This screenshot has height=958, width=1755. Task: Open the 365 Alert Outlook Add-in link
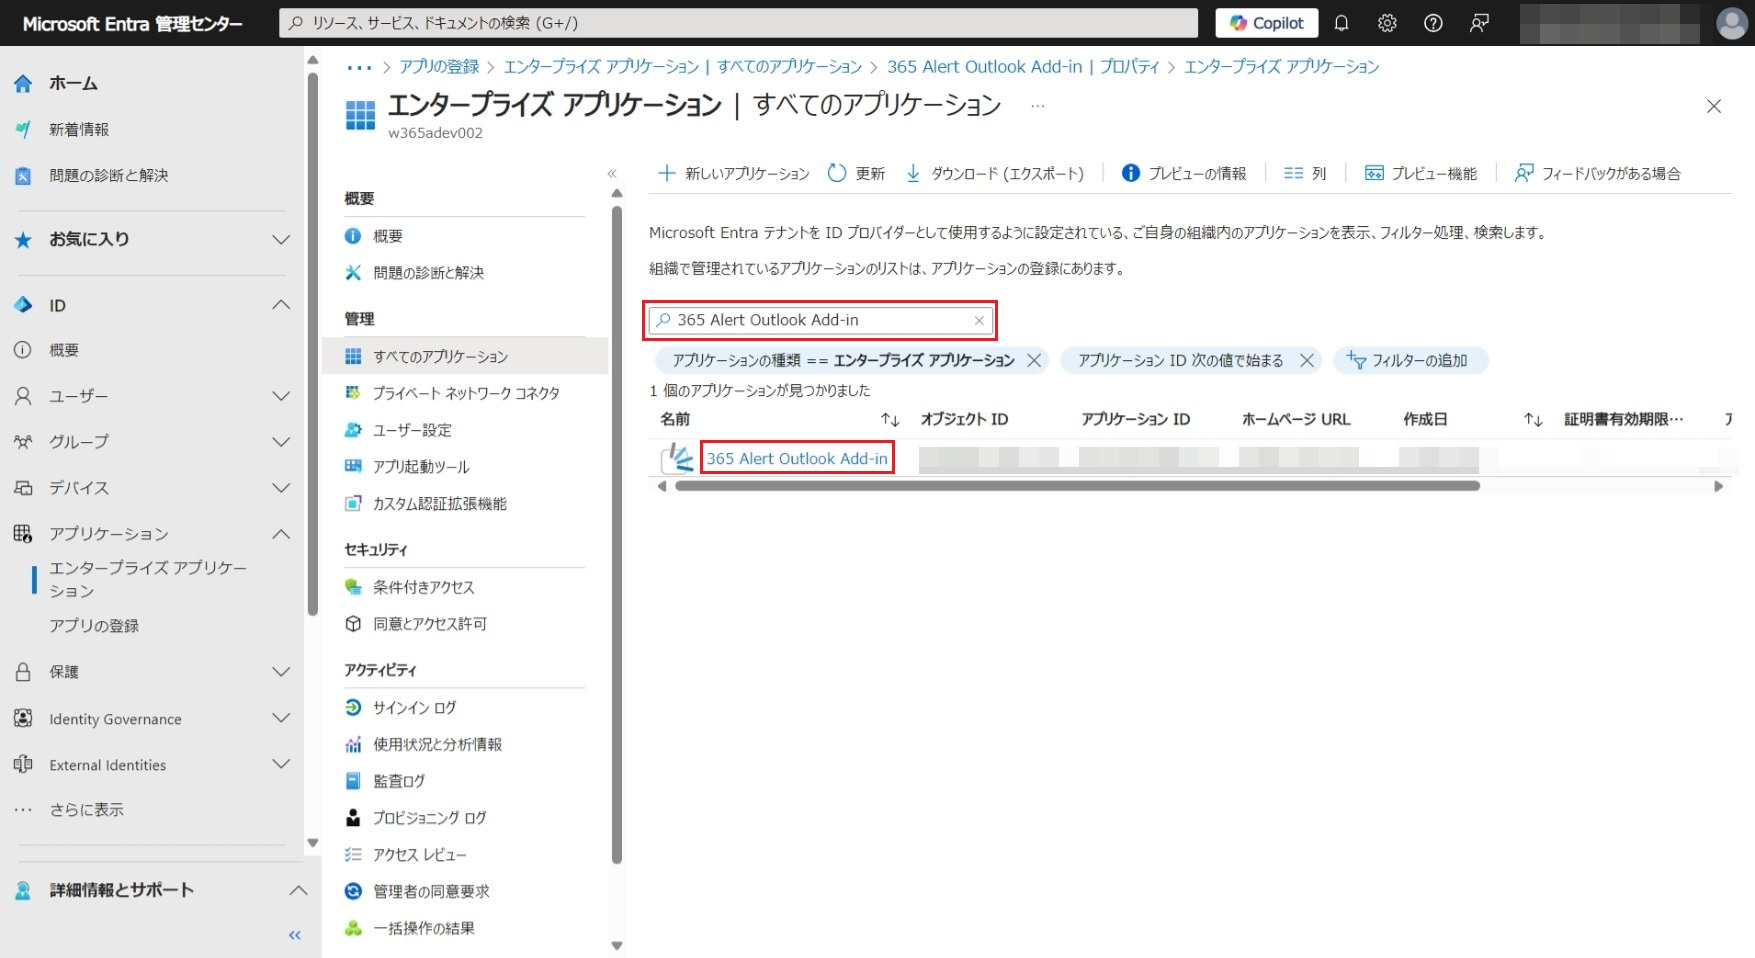point(796,458)
